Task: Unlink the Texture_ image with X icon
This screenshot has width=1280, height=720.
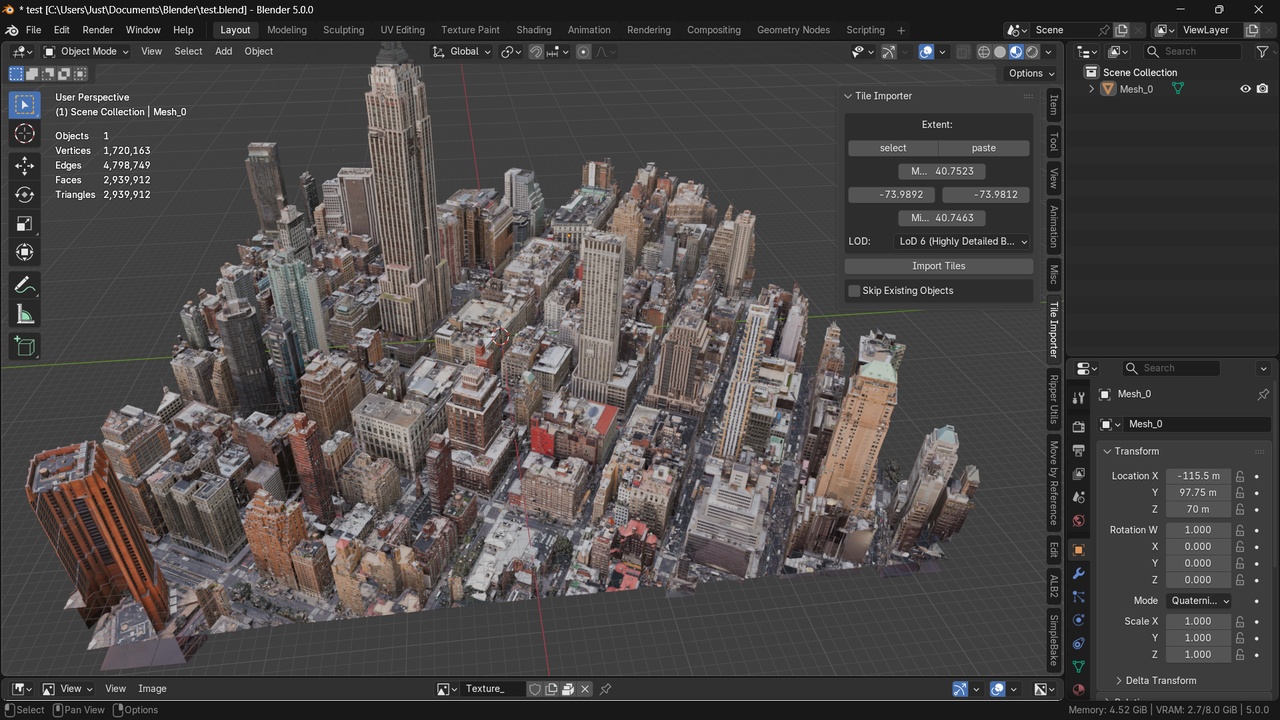Action: tap(585, 689)
